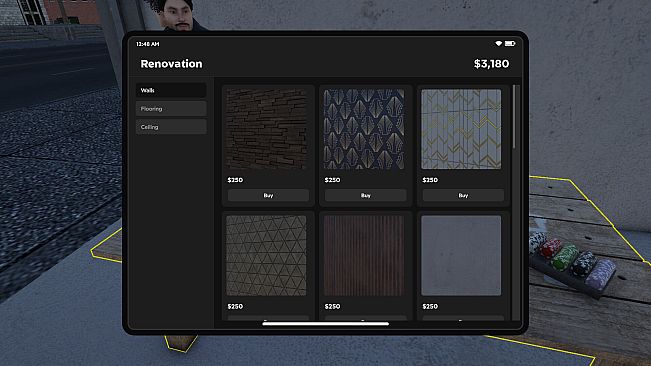Select dark stacked brick wall thumbnail
This screenshot has width=651, height=366.
click(267, 129)
